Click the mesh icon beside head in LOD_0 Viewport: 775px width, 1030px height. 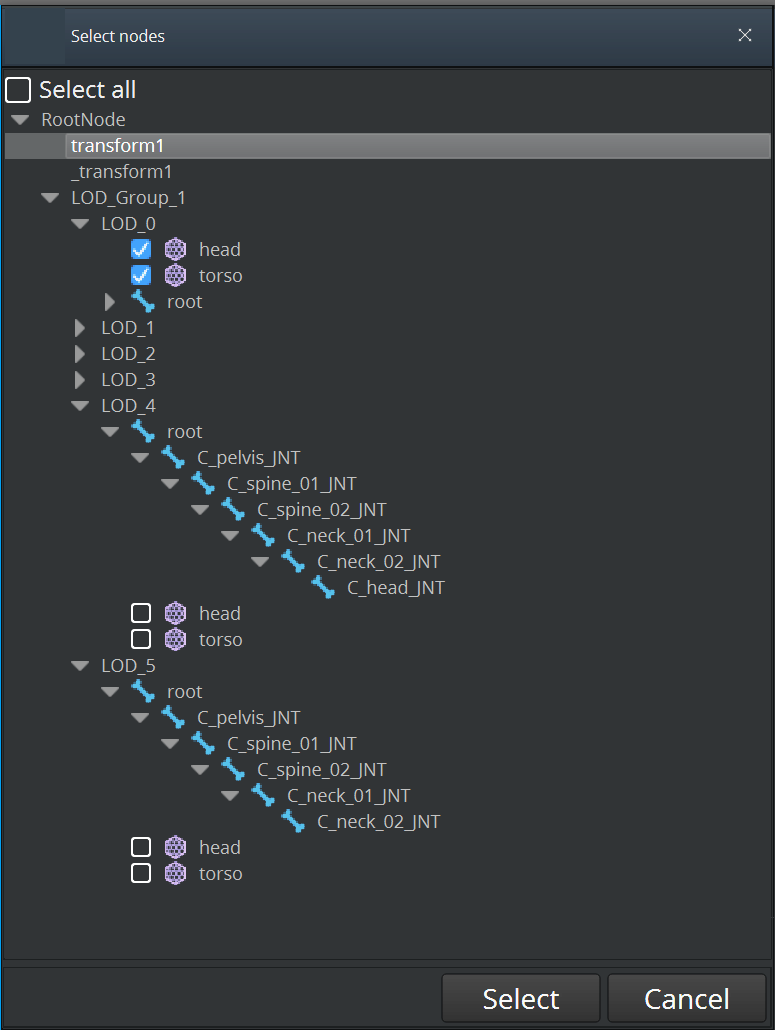tap(175, 249)
